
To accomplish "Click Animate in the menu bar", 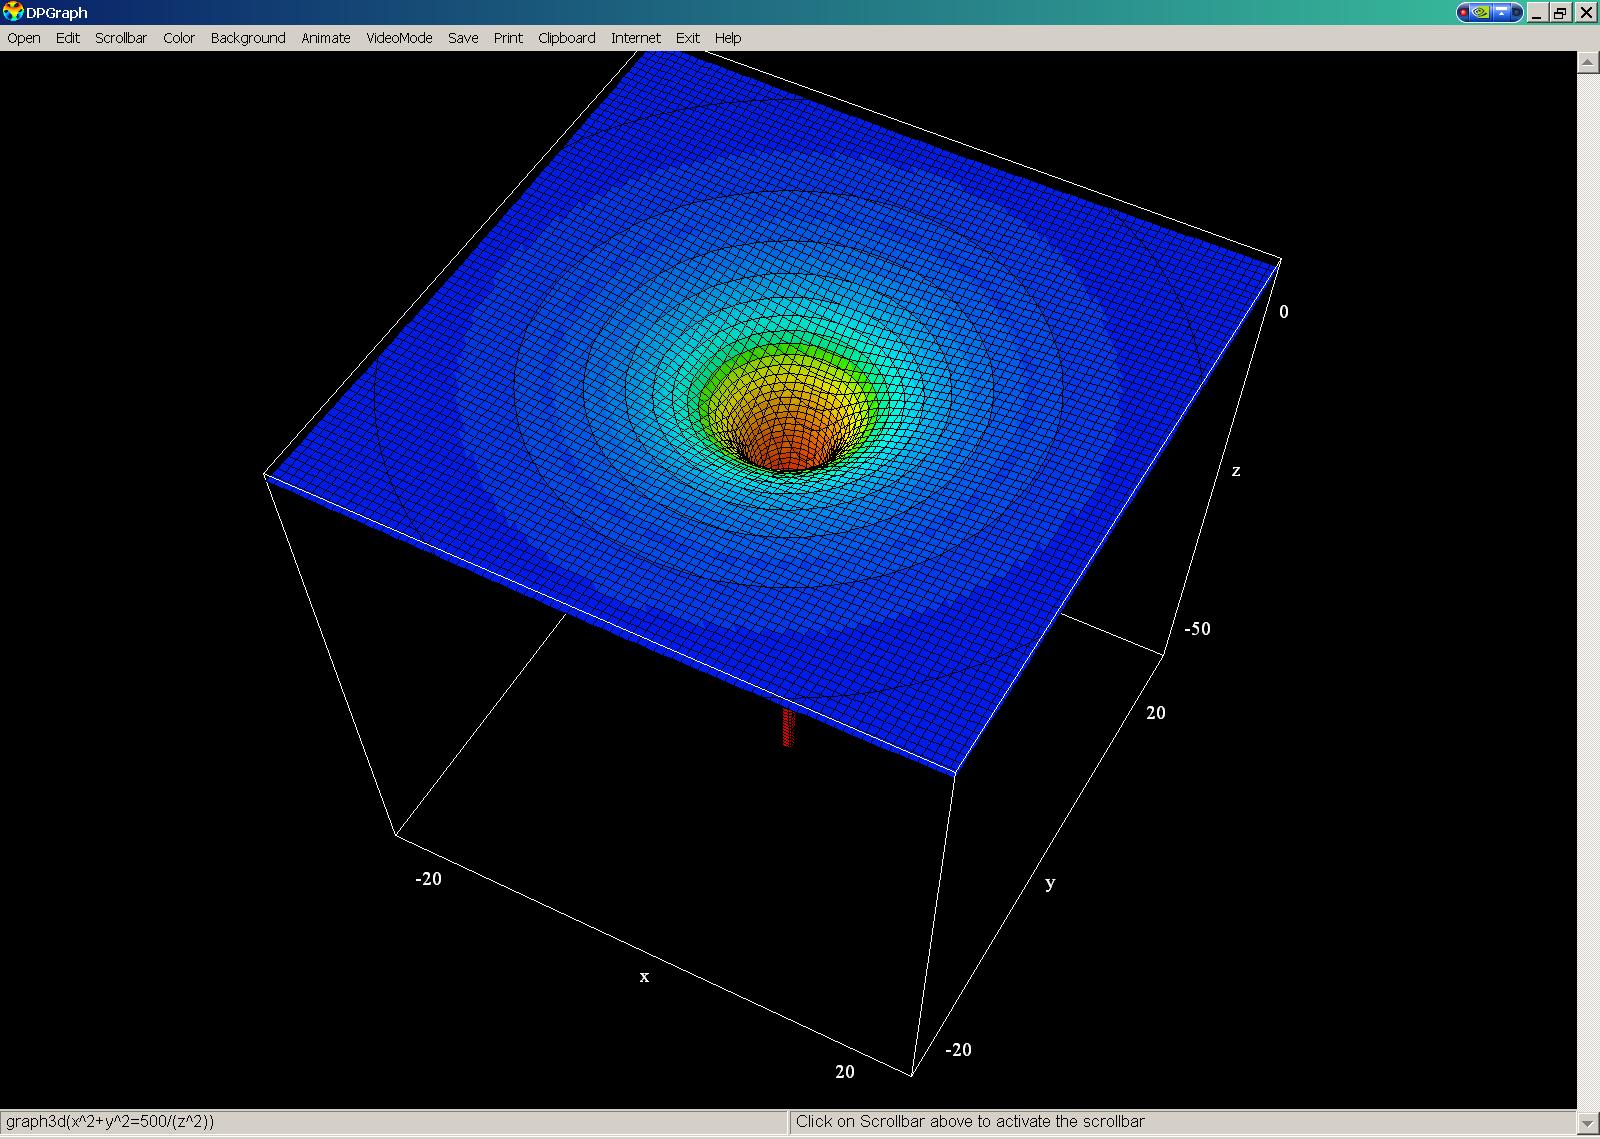I will [x=326, y=38].
